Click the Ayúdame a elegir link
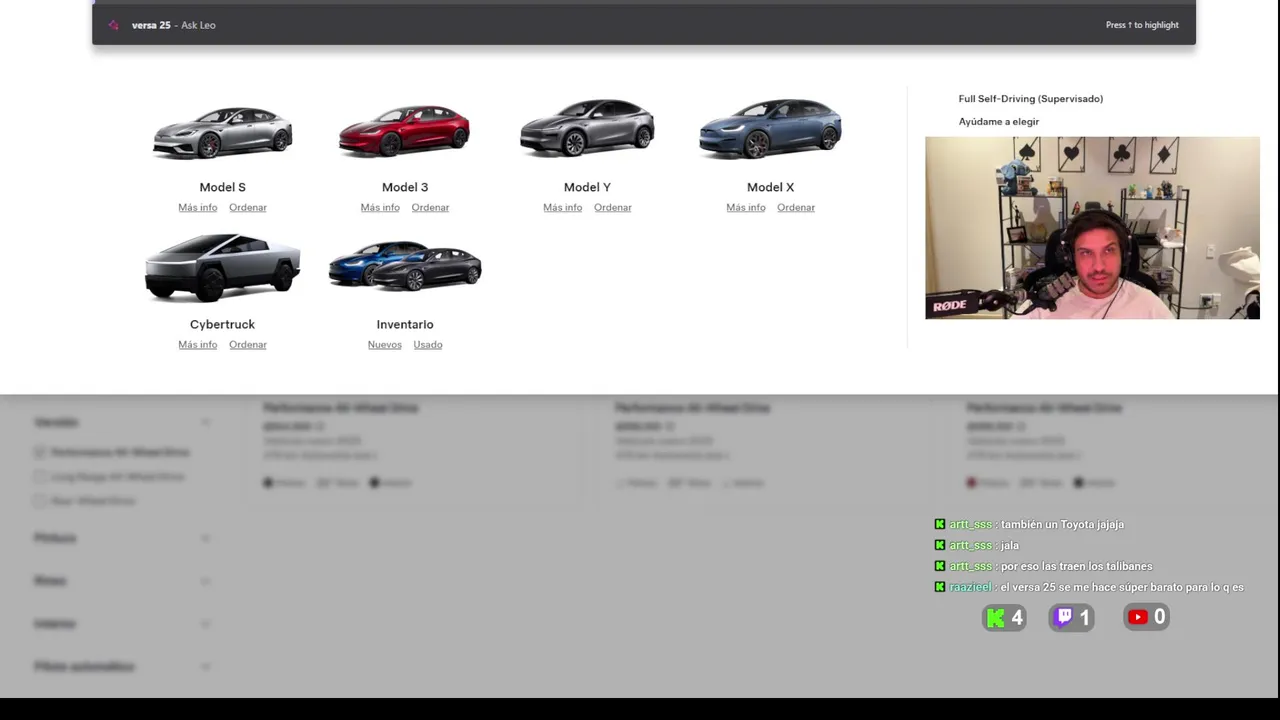This screenshot has width=1280, height=720. tap(998, 122)
